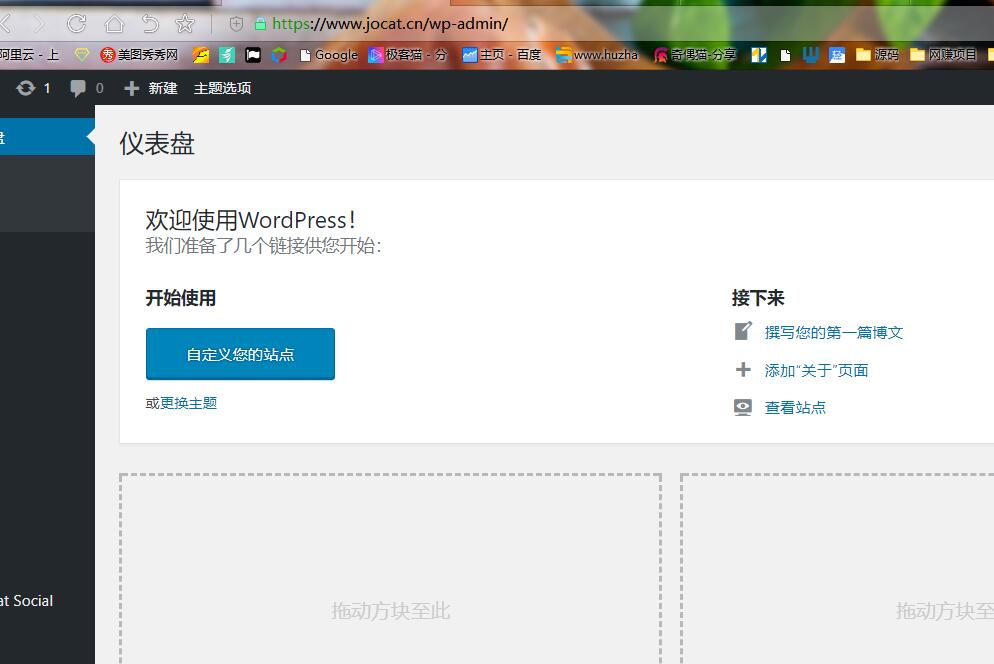Open the teal feather bookmark icon
The image size is (994, 664).
pos(227,55)
